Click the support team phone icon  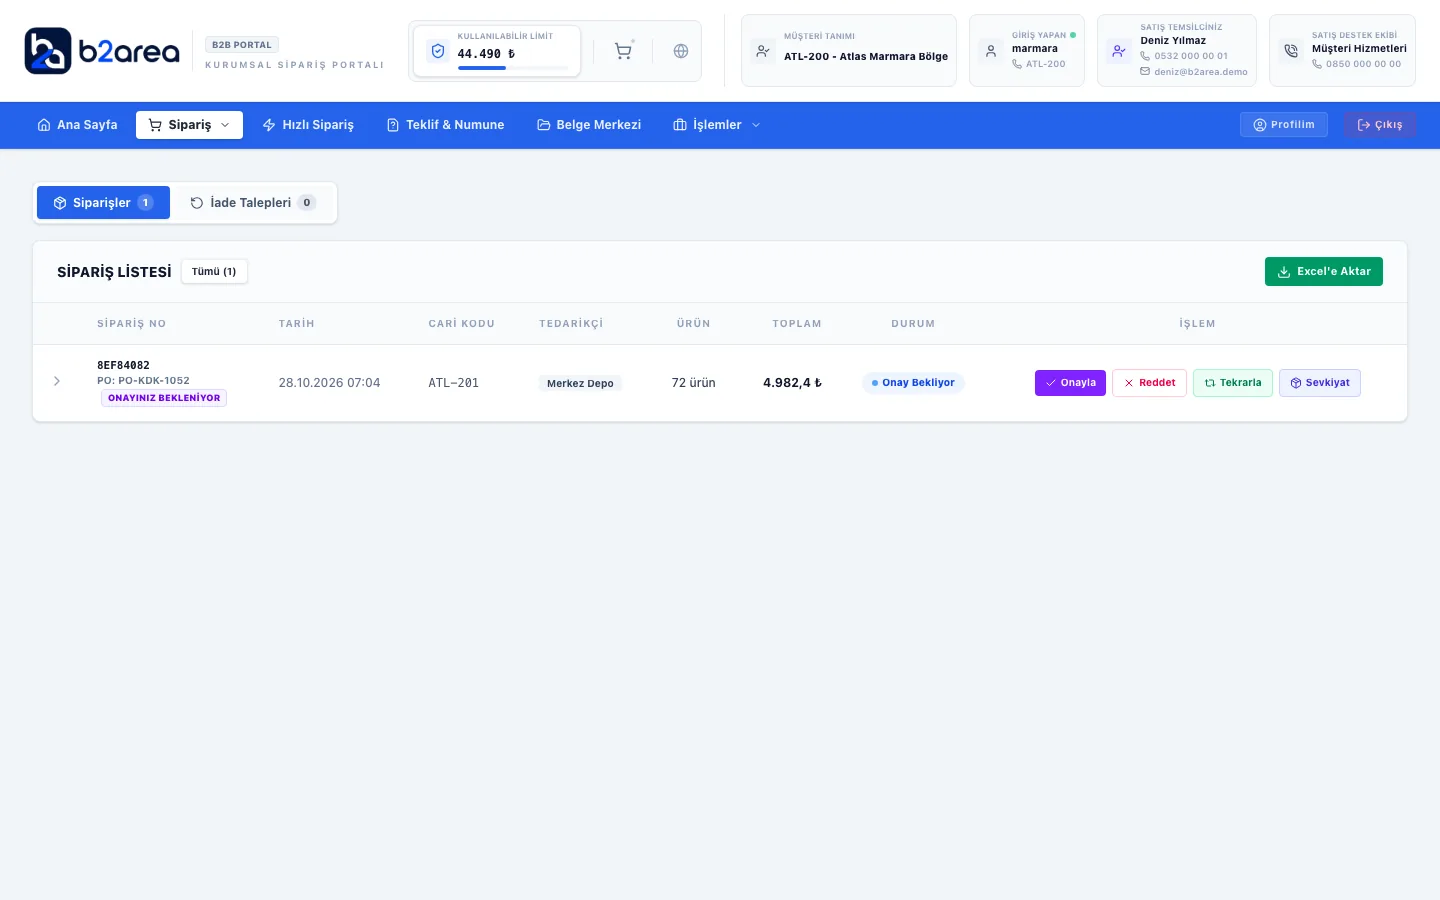click(x=1291, y=51)
